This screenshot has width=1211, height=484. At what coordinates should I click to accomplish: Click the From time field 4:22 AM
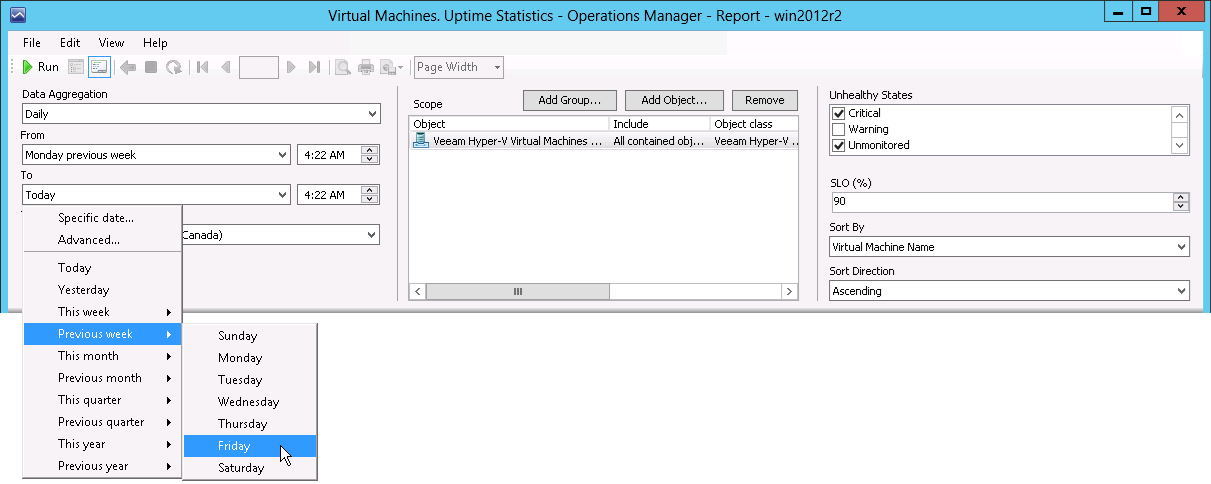tap(328, 155)
